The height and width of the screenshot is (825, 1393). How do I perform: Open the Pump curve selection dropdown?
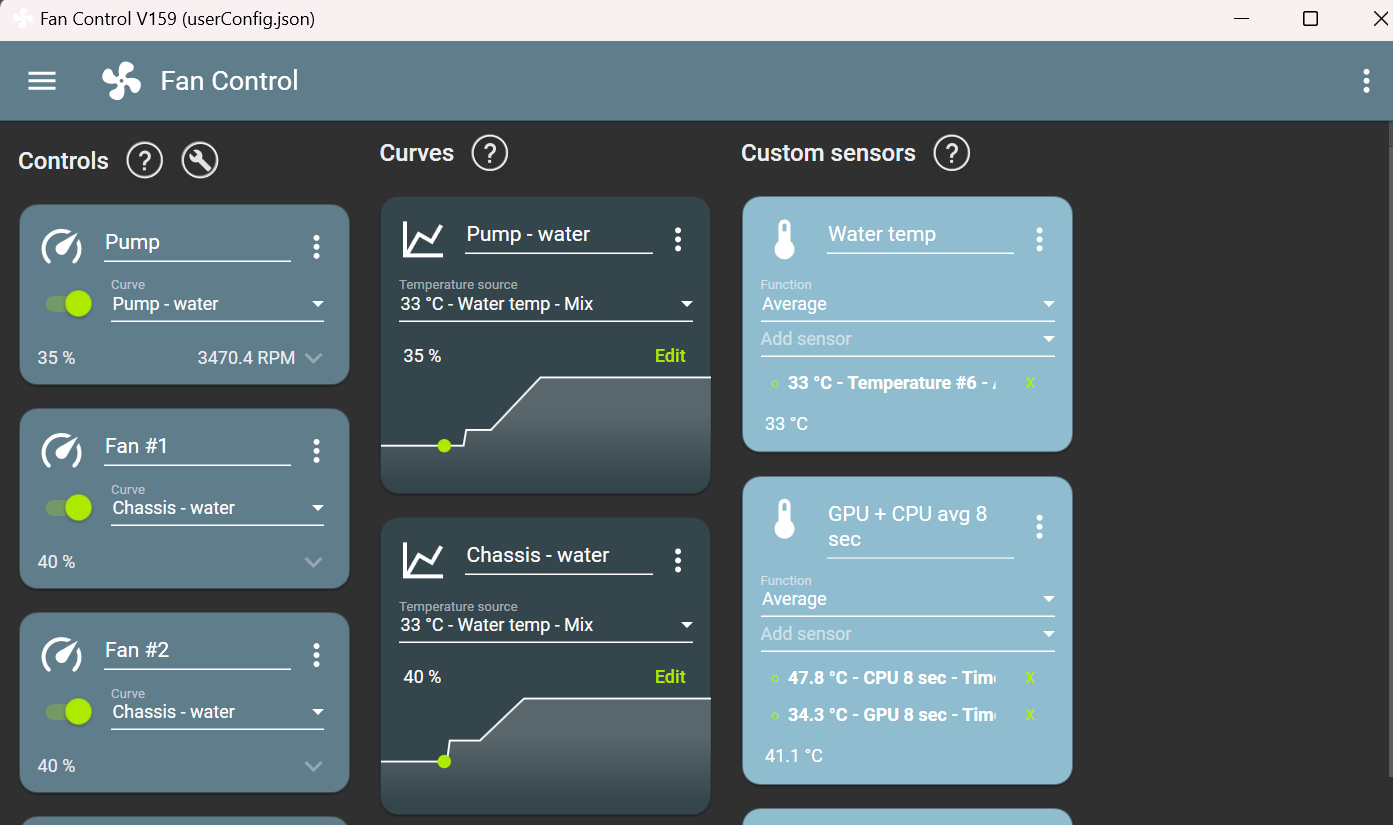217,304
